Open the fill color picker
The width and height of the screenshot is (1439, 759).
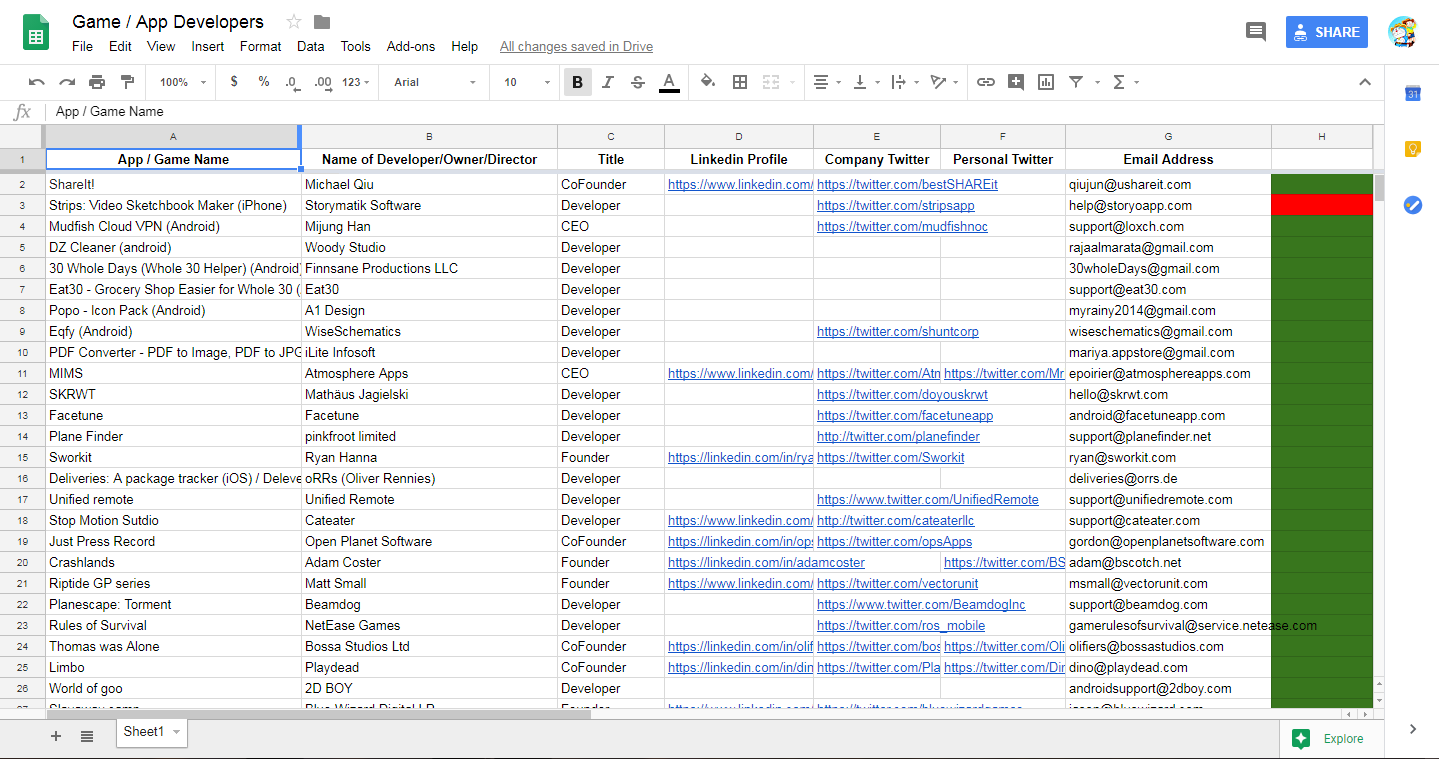[x=708, y=82]
